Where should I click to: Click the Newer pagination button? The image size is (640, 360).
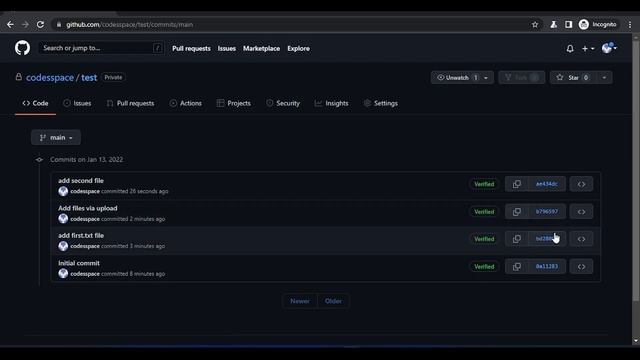(x=300, y=301)
